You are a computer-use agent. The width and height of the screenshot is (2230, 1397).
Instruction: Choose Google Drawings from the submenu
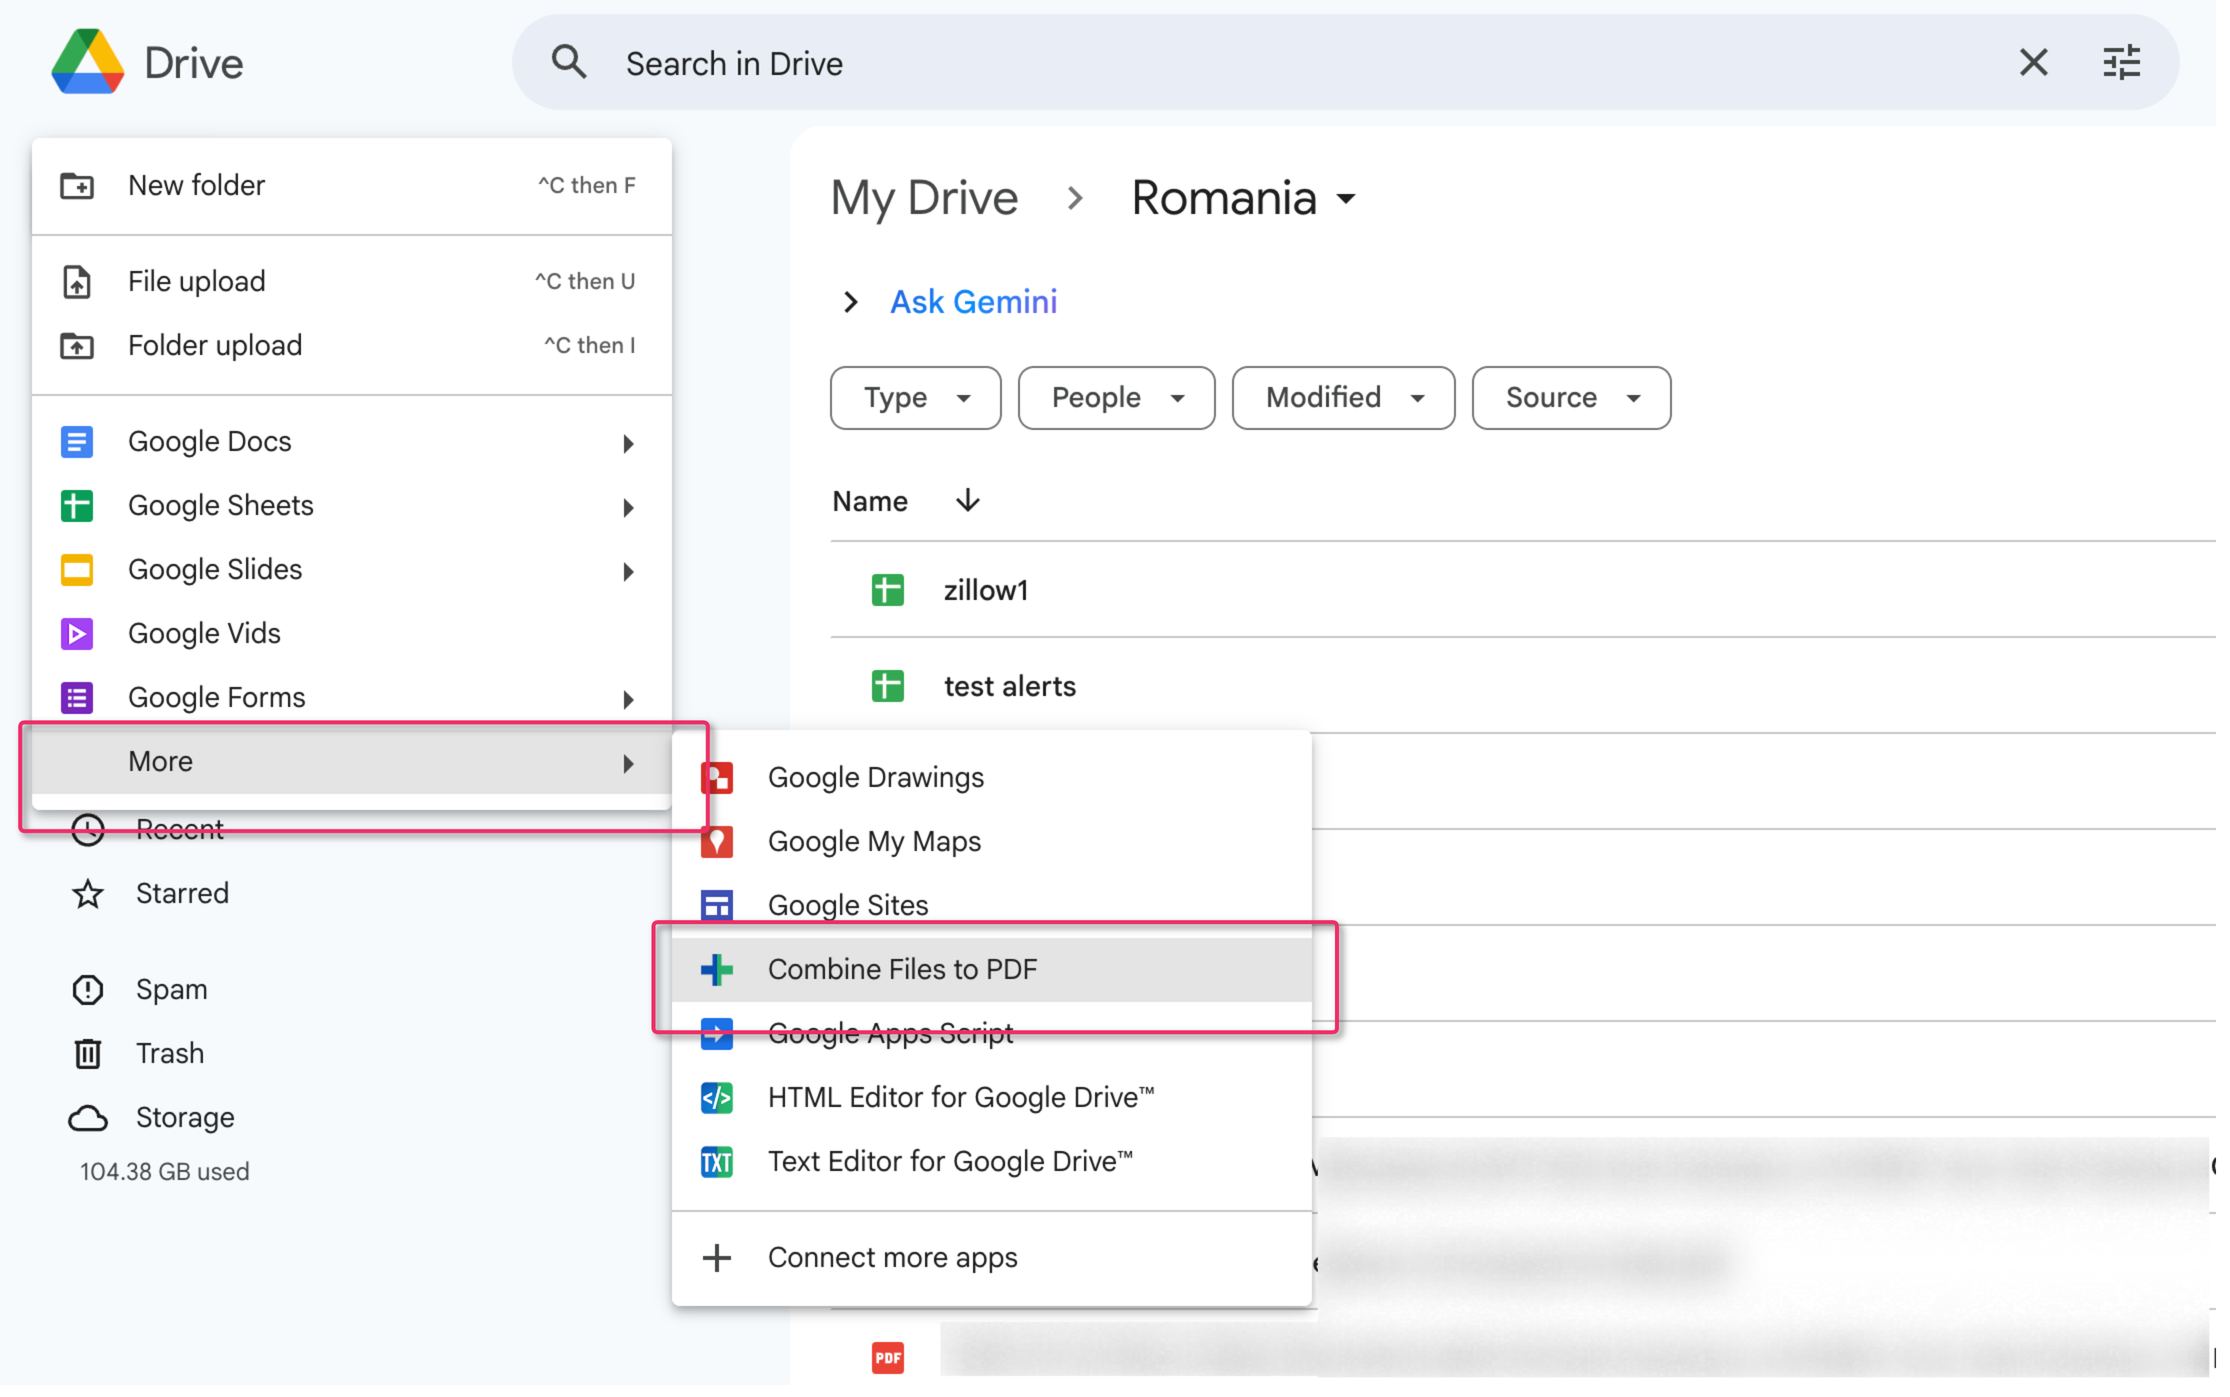point(875,778)
